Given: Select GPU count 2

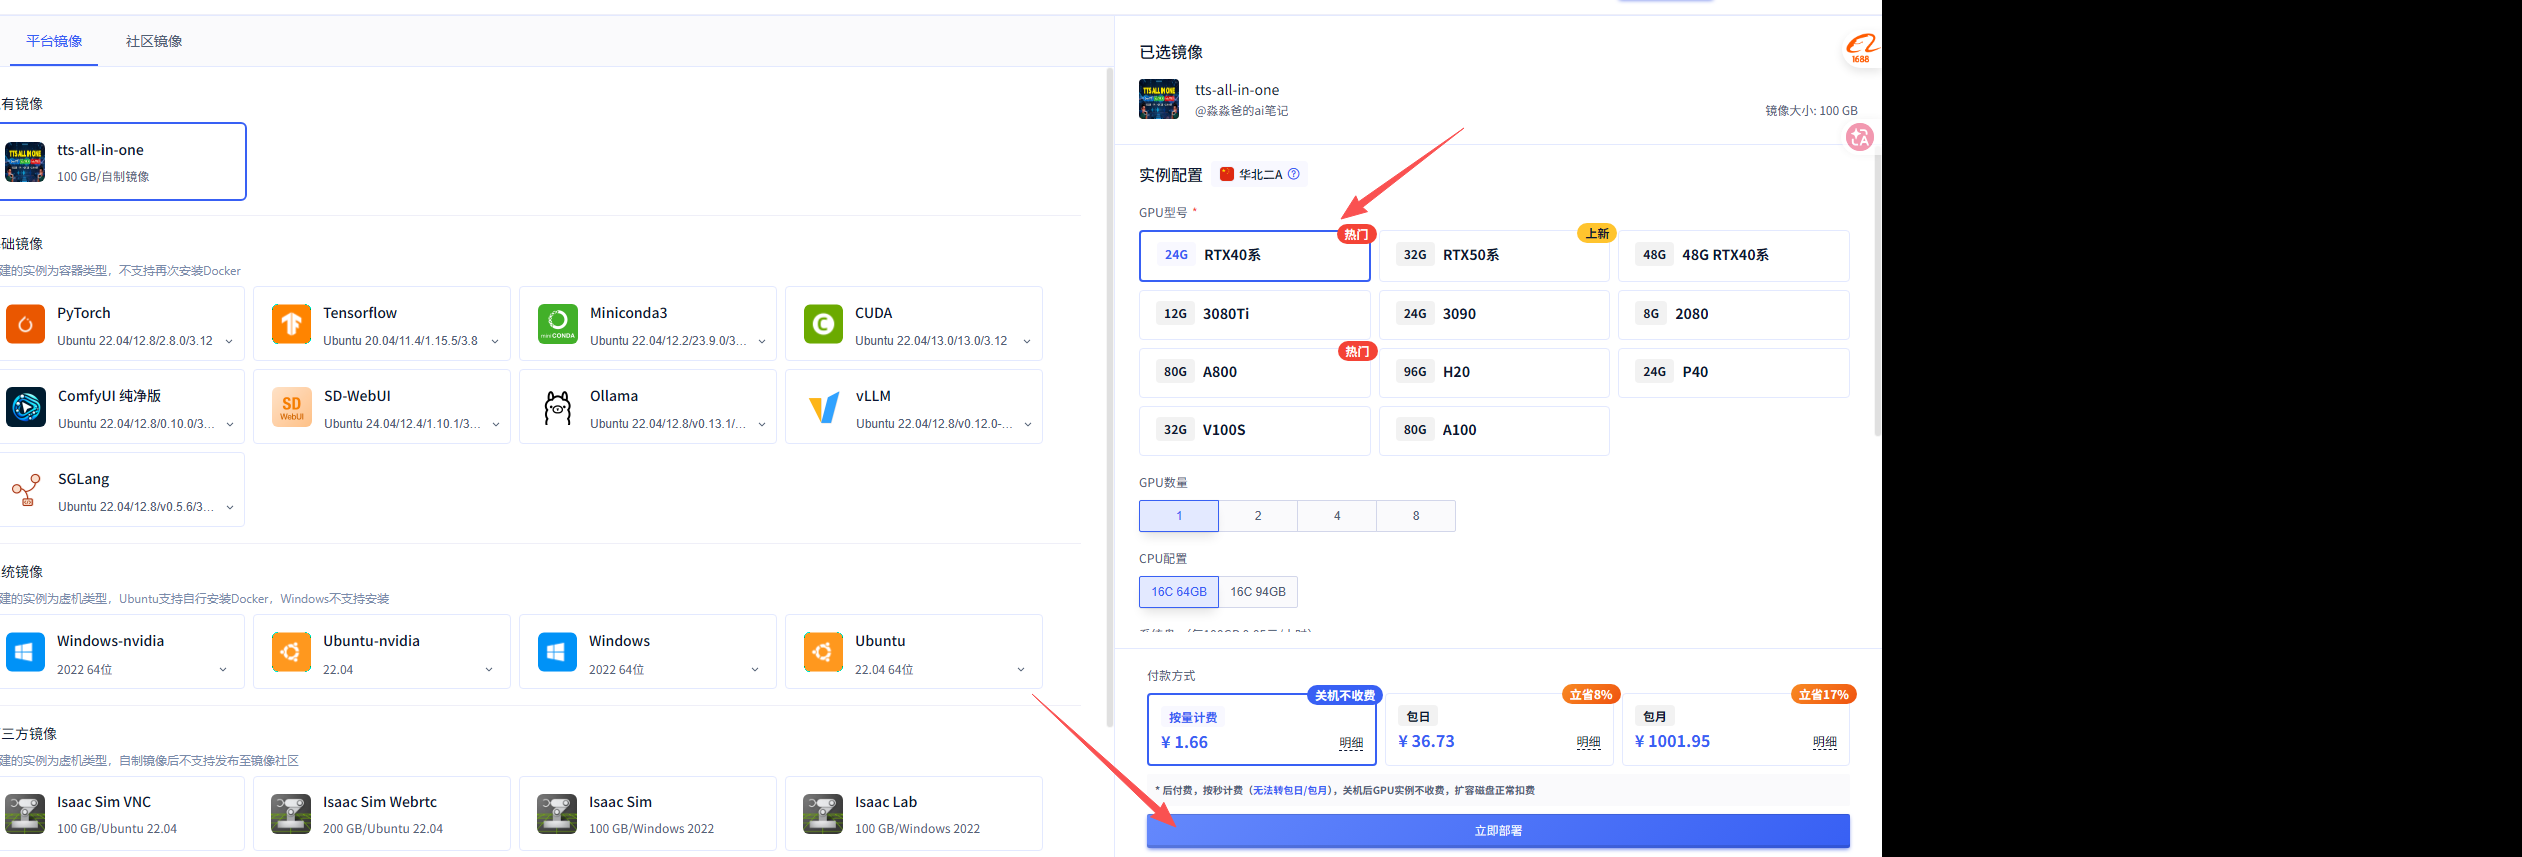Looking at the screenshot, I should click(1258, 516).
